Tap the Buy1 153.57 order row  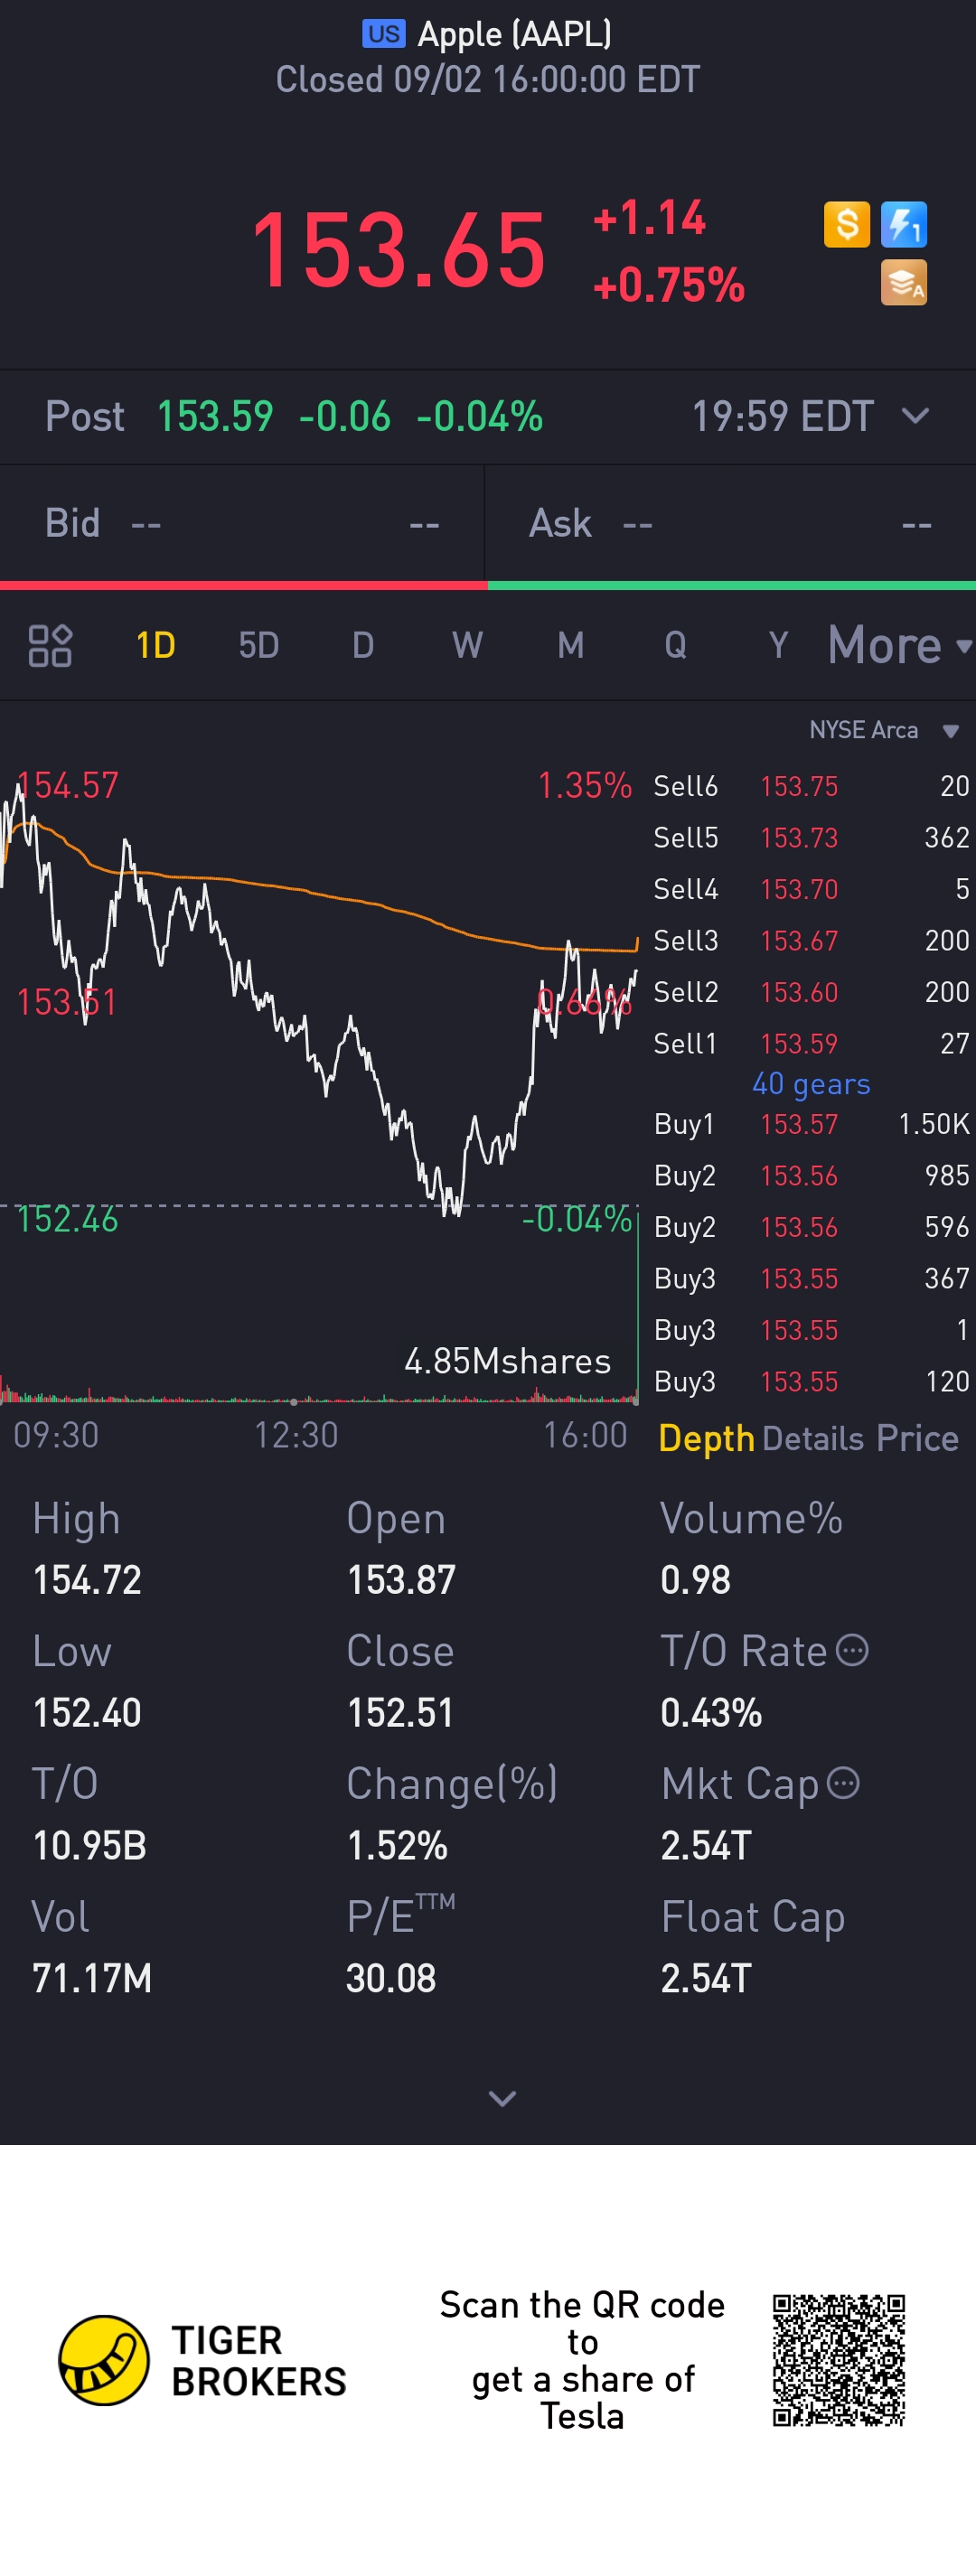811,1124
